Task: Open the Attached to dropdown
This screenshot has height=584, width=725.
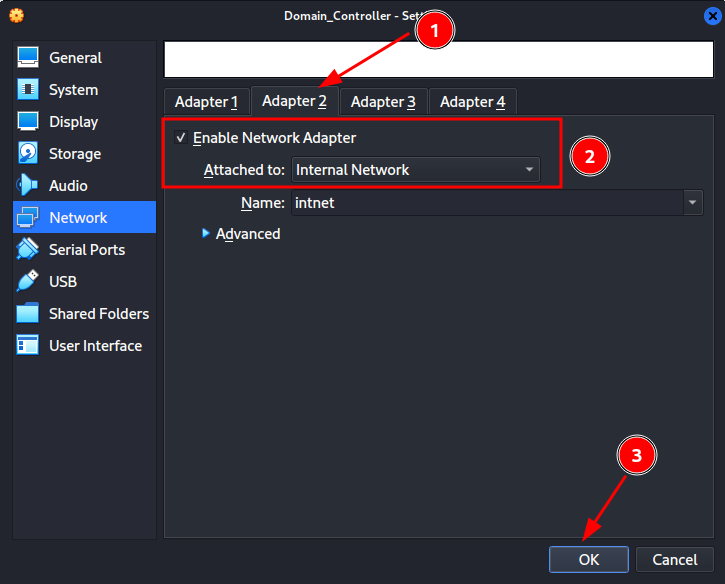Action: 416,170
